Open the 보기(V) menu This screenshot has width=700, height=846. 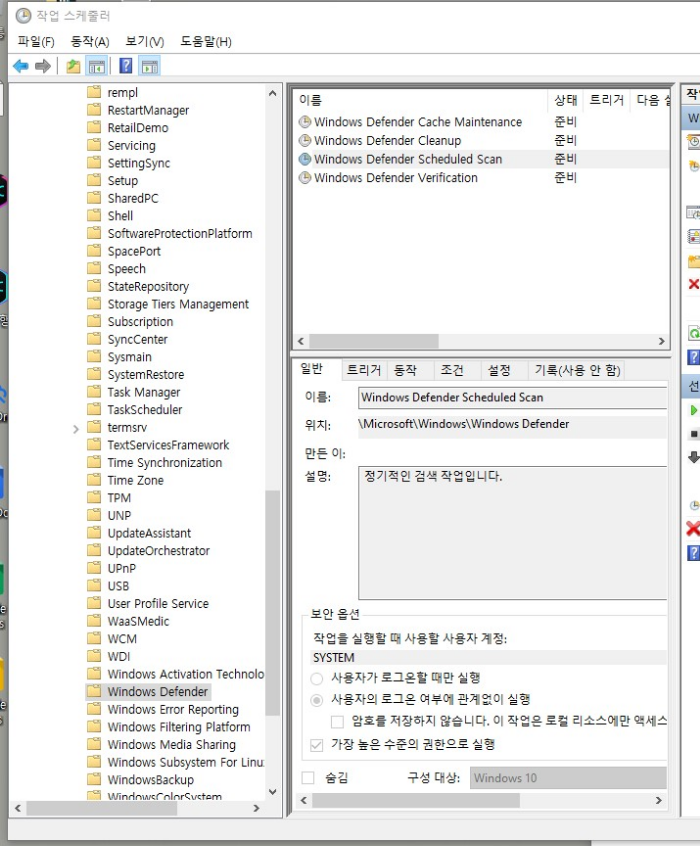click(x=145, y=42)
